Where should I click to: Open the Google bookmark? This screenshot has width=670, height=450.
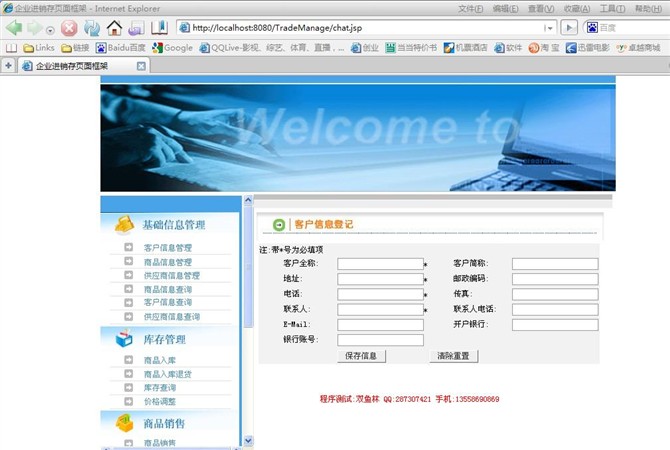pos(173,48)
